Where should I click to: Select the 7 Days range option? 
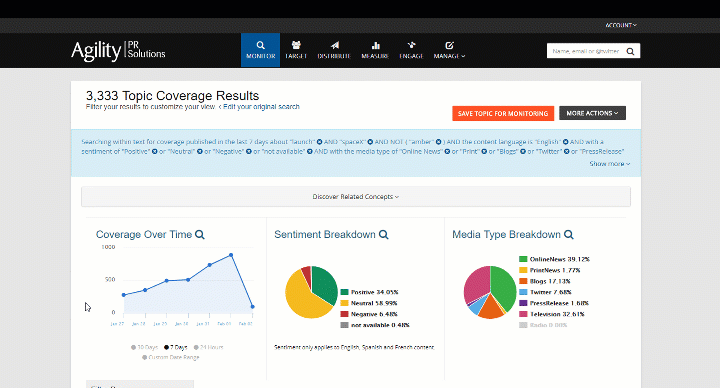(176, 348)
